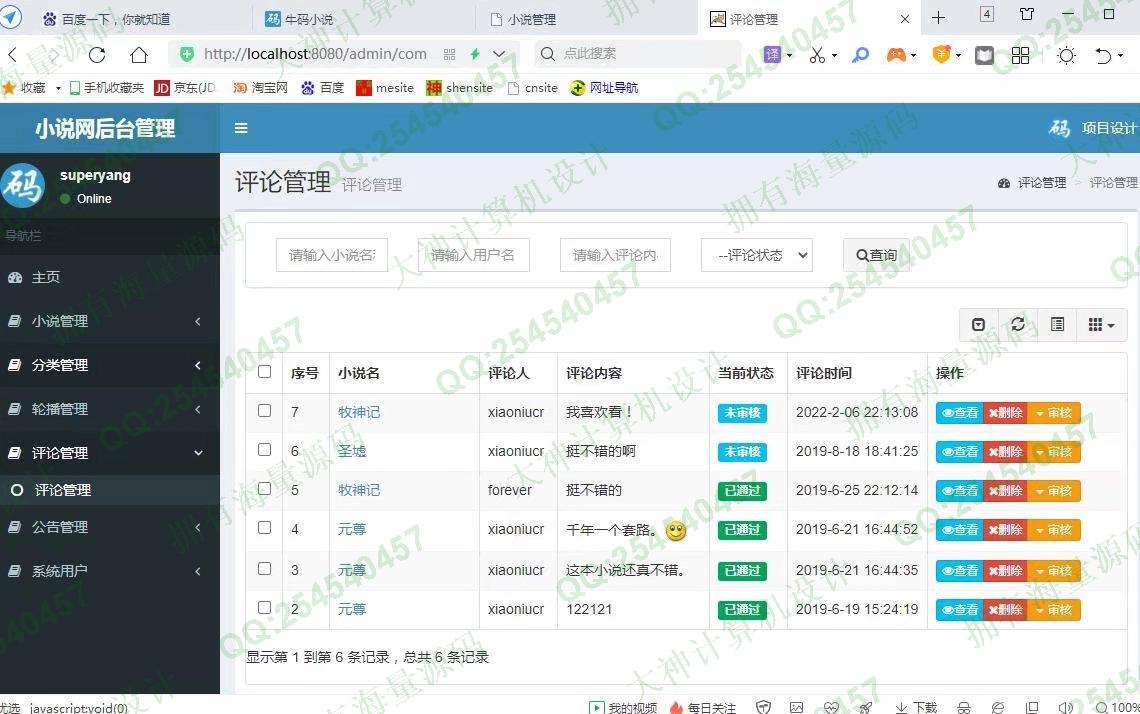Click the browser back arrow
The image size is (1140, 714).
coord(12,55)
